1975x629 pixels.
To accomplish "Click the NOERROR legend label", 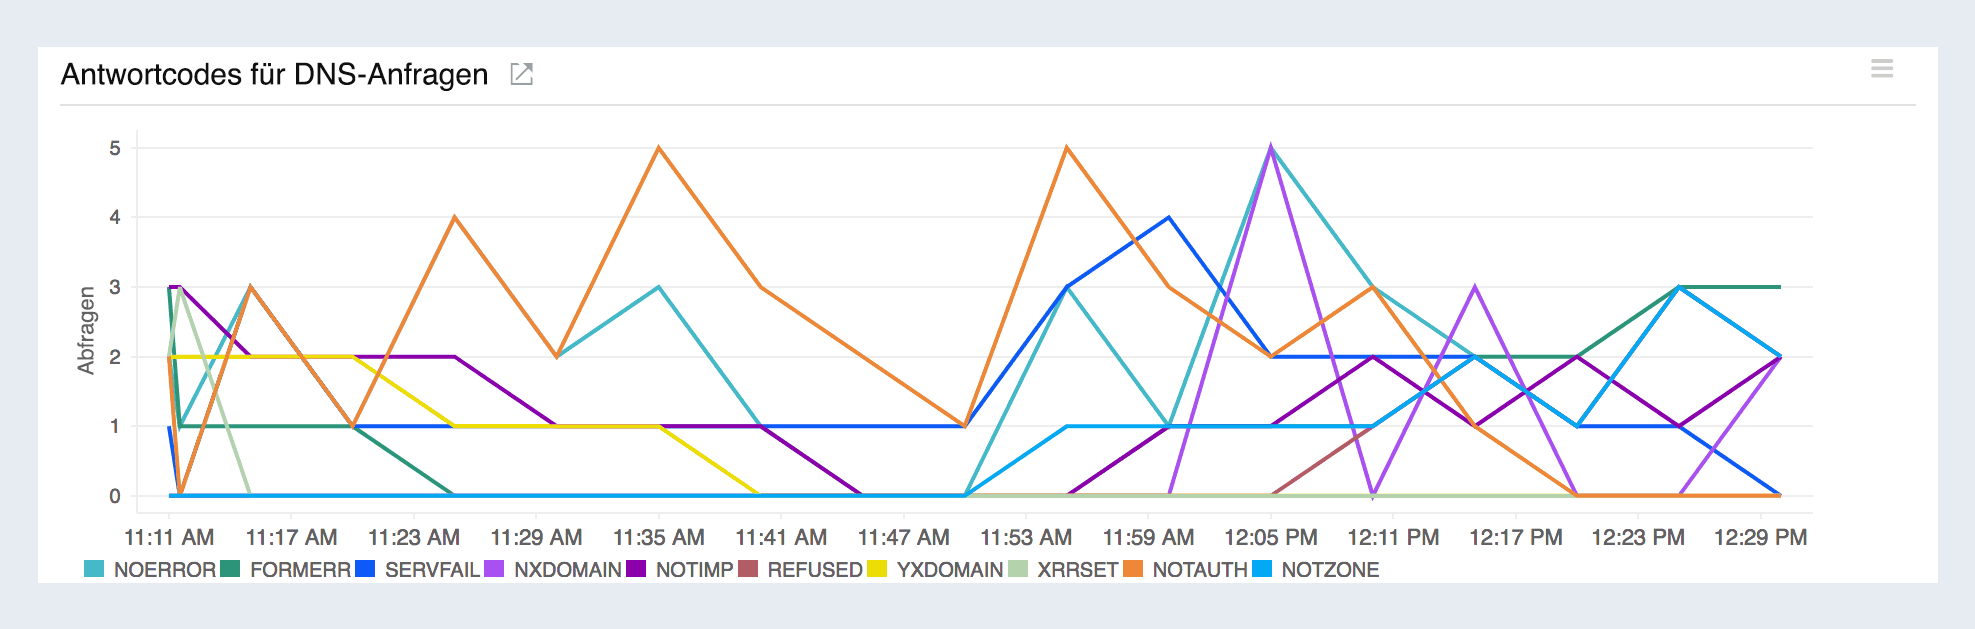I will (x=163, y=570).
